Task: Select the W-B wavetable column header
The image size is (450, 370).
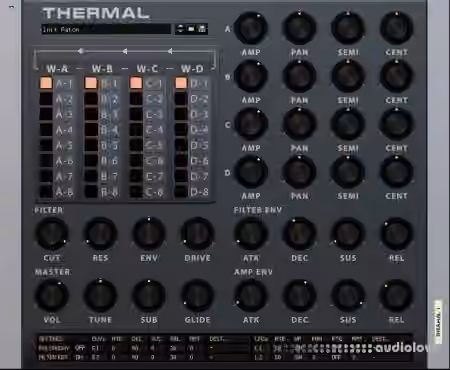Action: [102, 69]
